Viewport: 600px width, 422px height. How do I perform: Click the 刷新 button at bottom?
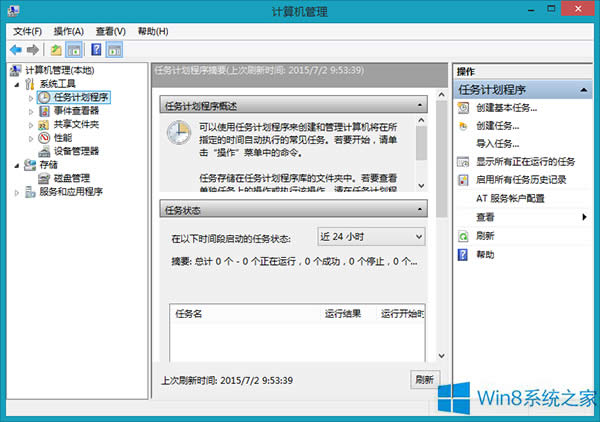425,380
